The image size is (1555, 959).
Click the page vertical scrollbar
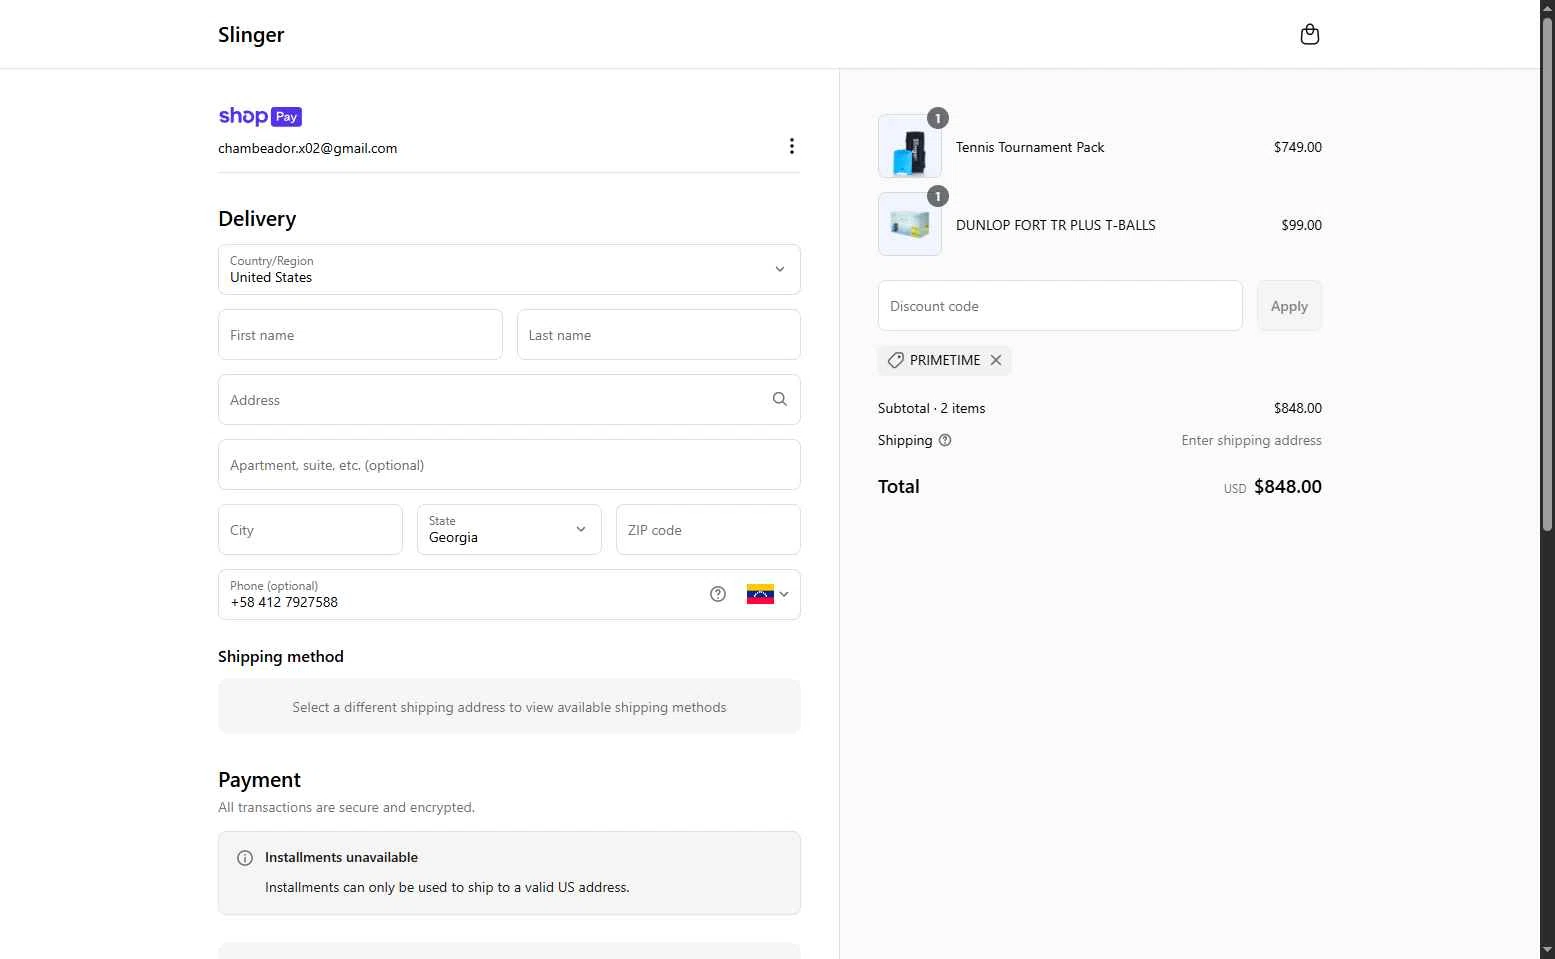click(x=1547, y=275)
